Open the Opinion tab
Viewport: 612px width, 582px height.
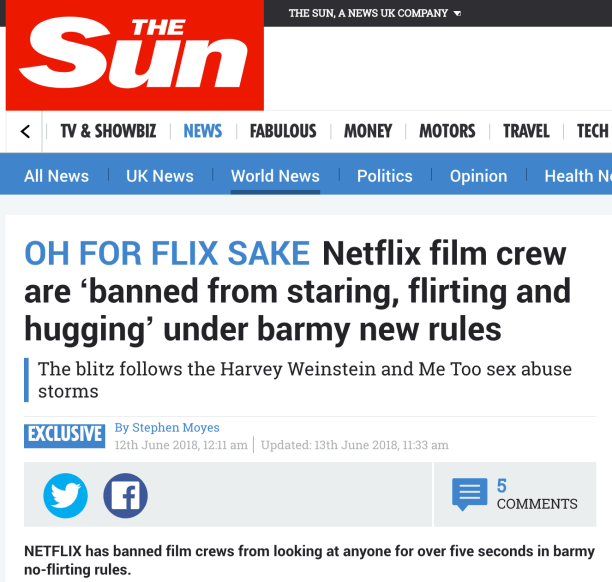(x=478, y=176)
